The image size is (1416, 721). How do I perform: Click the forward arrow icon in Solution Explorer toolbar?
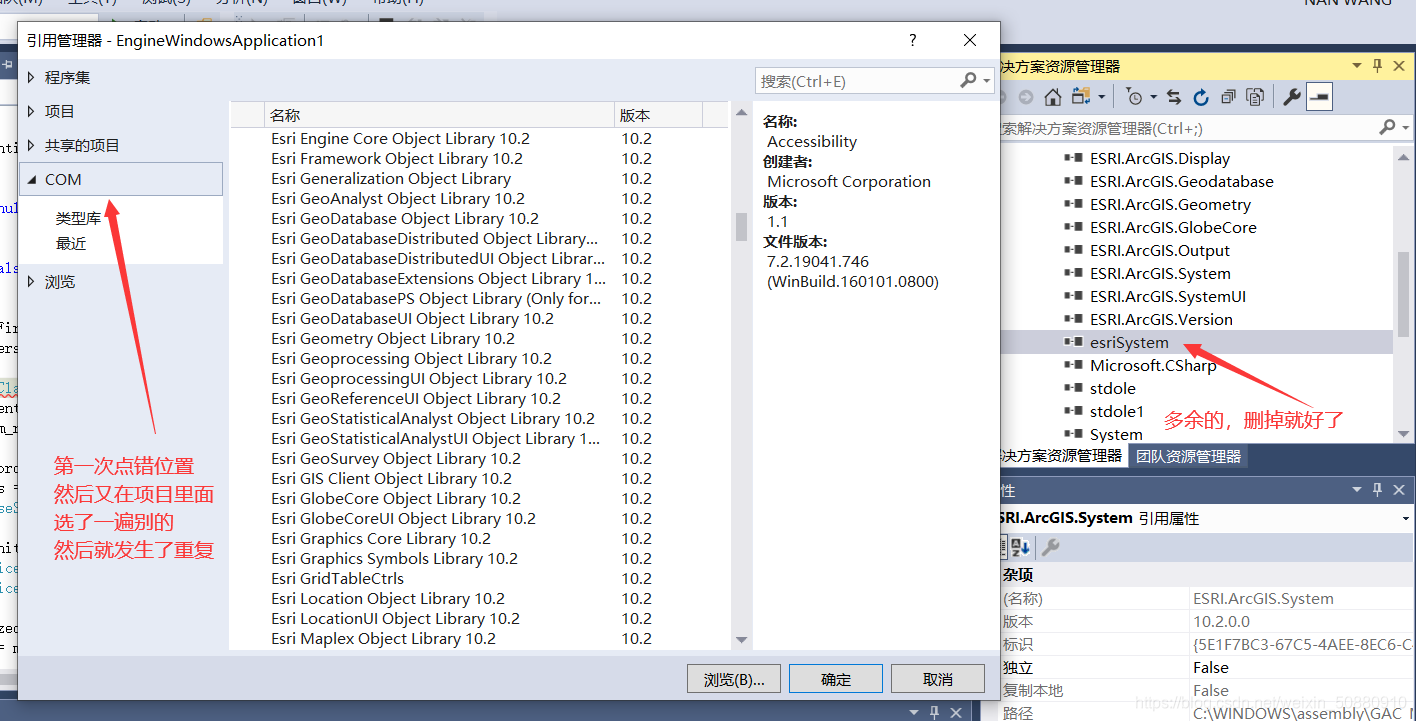pyautogui.click(x=1026, y=97)
